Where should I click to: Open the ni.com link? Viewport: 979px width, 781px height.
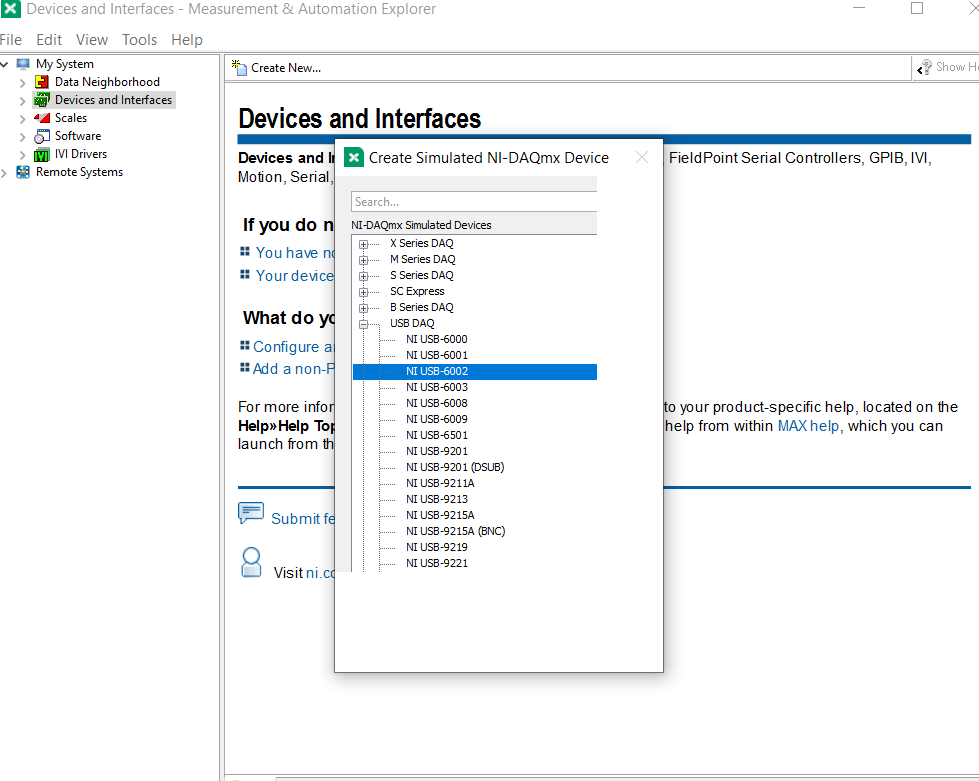320,572
